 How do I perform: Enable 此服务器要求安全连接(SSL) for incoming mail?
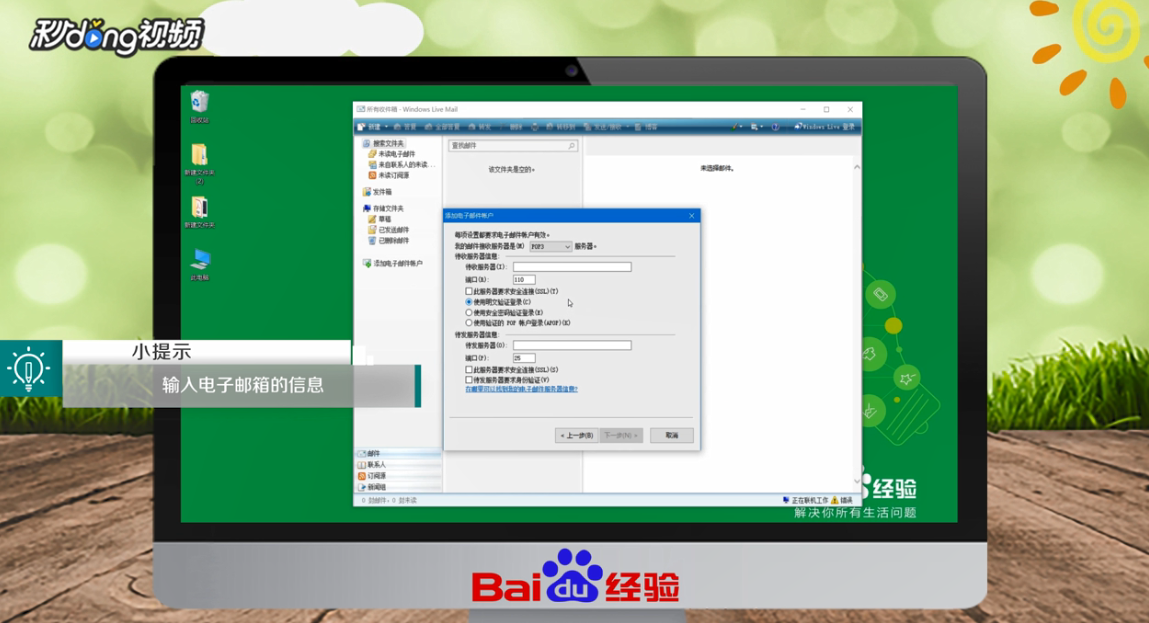point(467,291)
